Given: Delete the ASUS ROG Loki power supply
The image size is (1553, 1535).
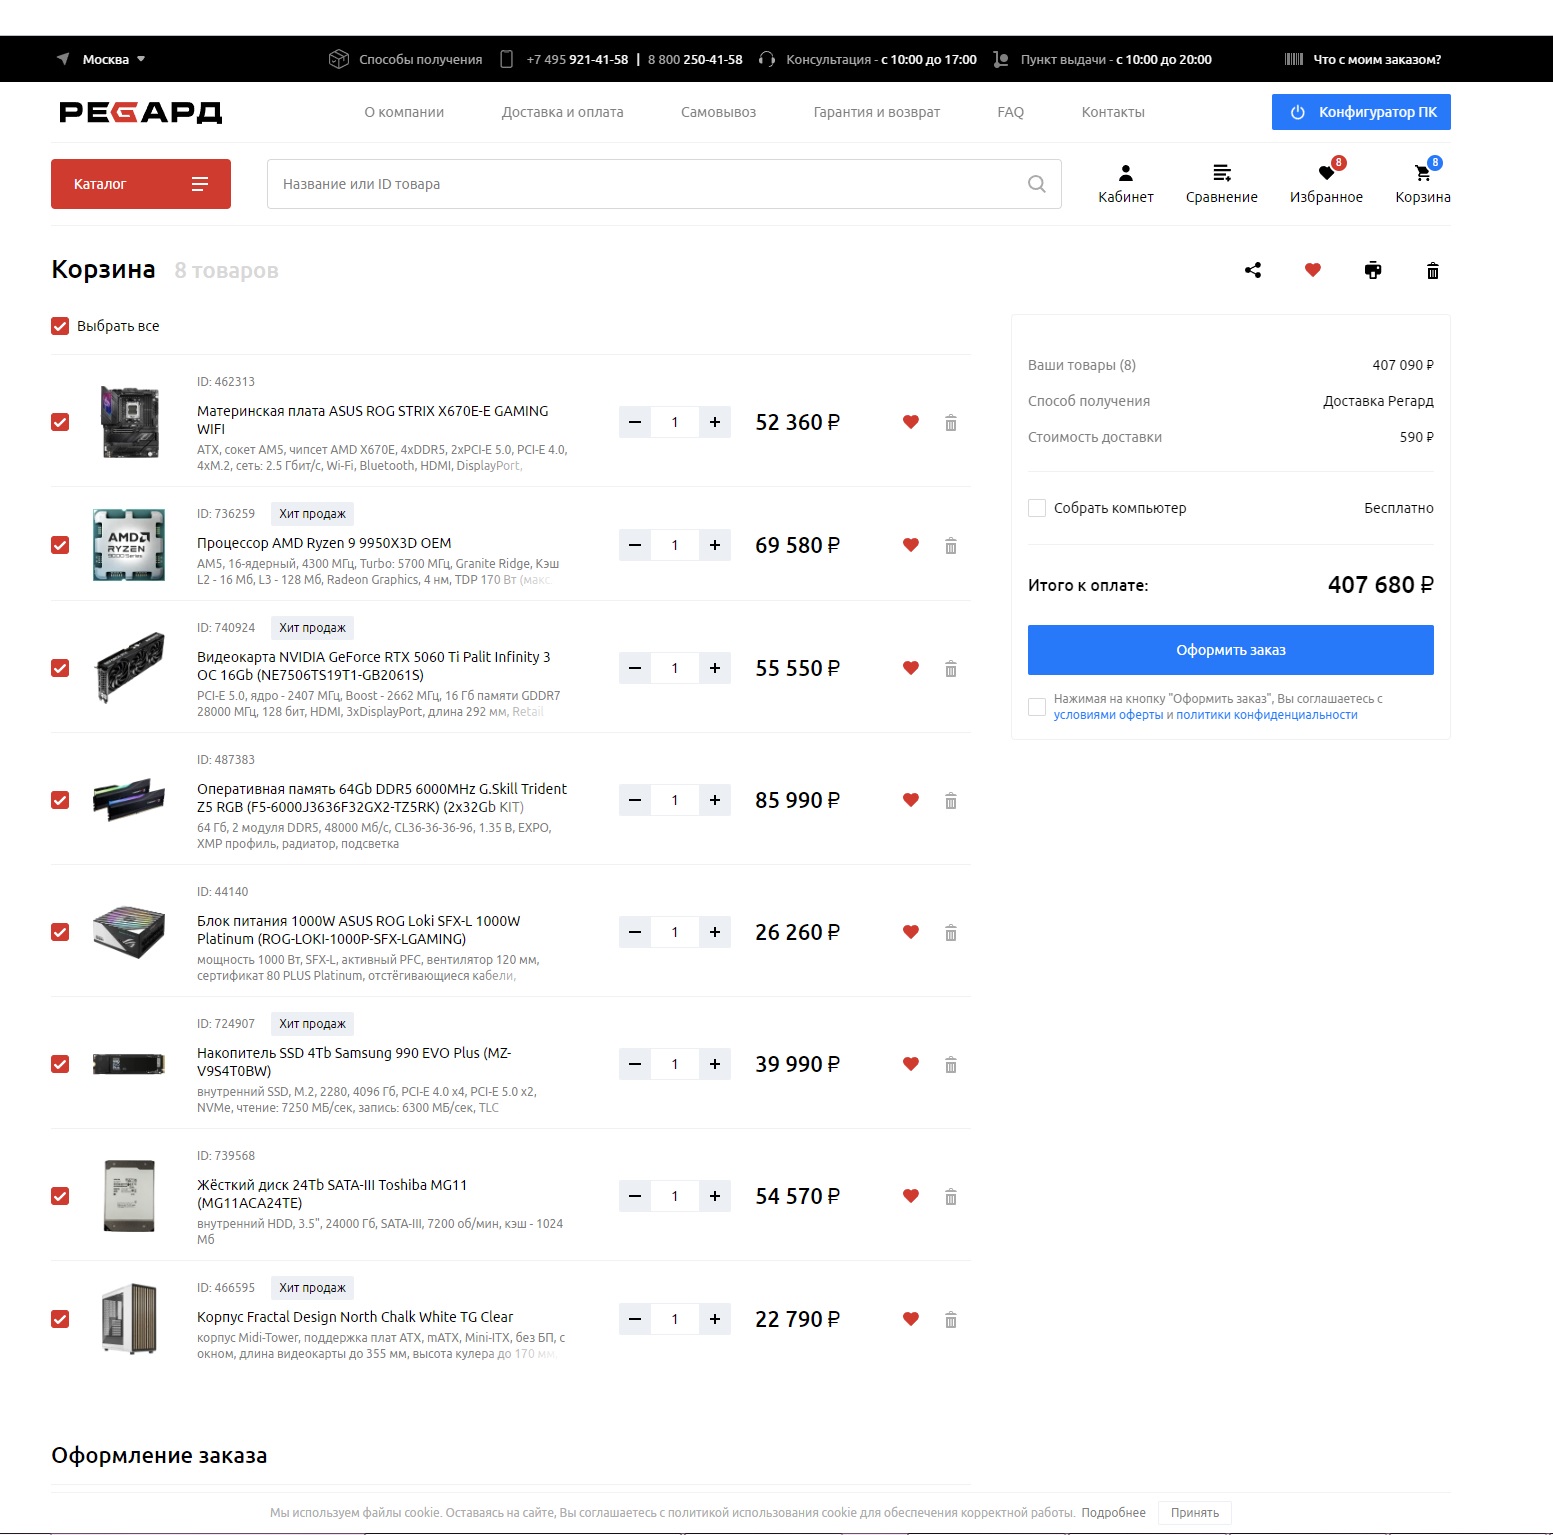Looking at the screenshot, I should coord(951,933).
